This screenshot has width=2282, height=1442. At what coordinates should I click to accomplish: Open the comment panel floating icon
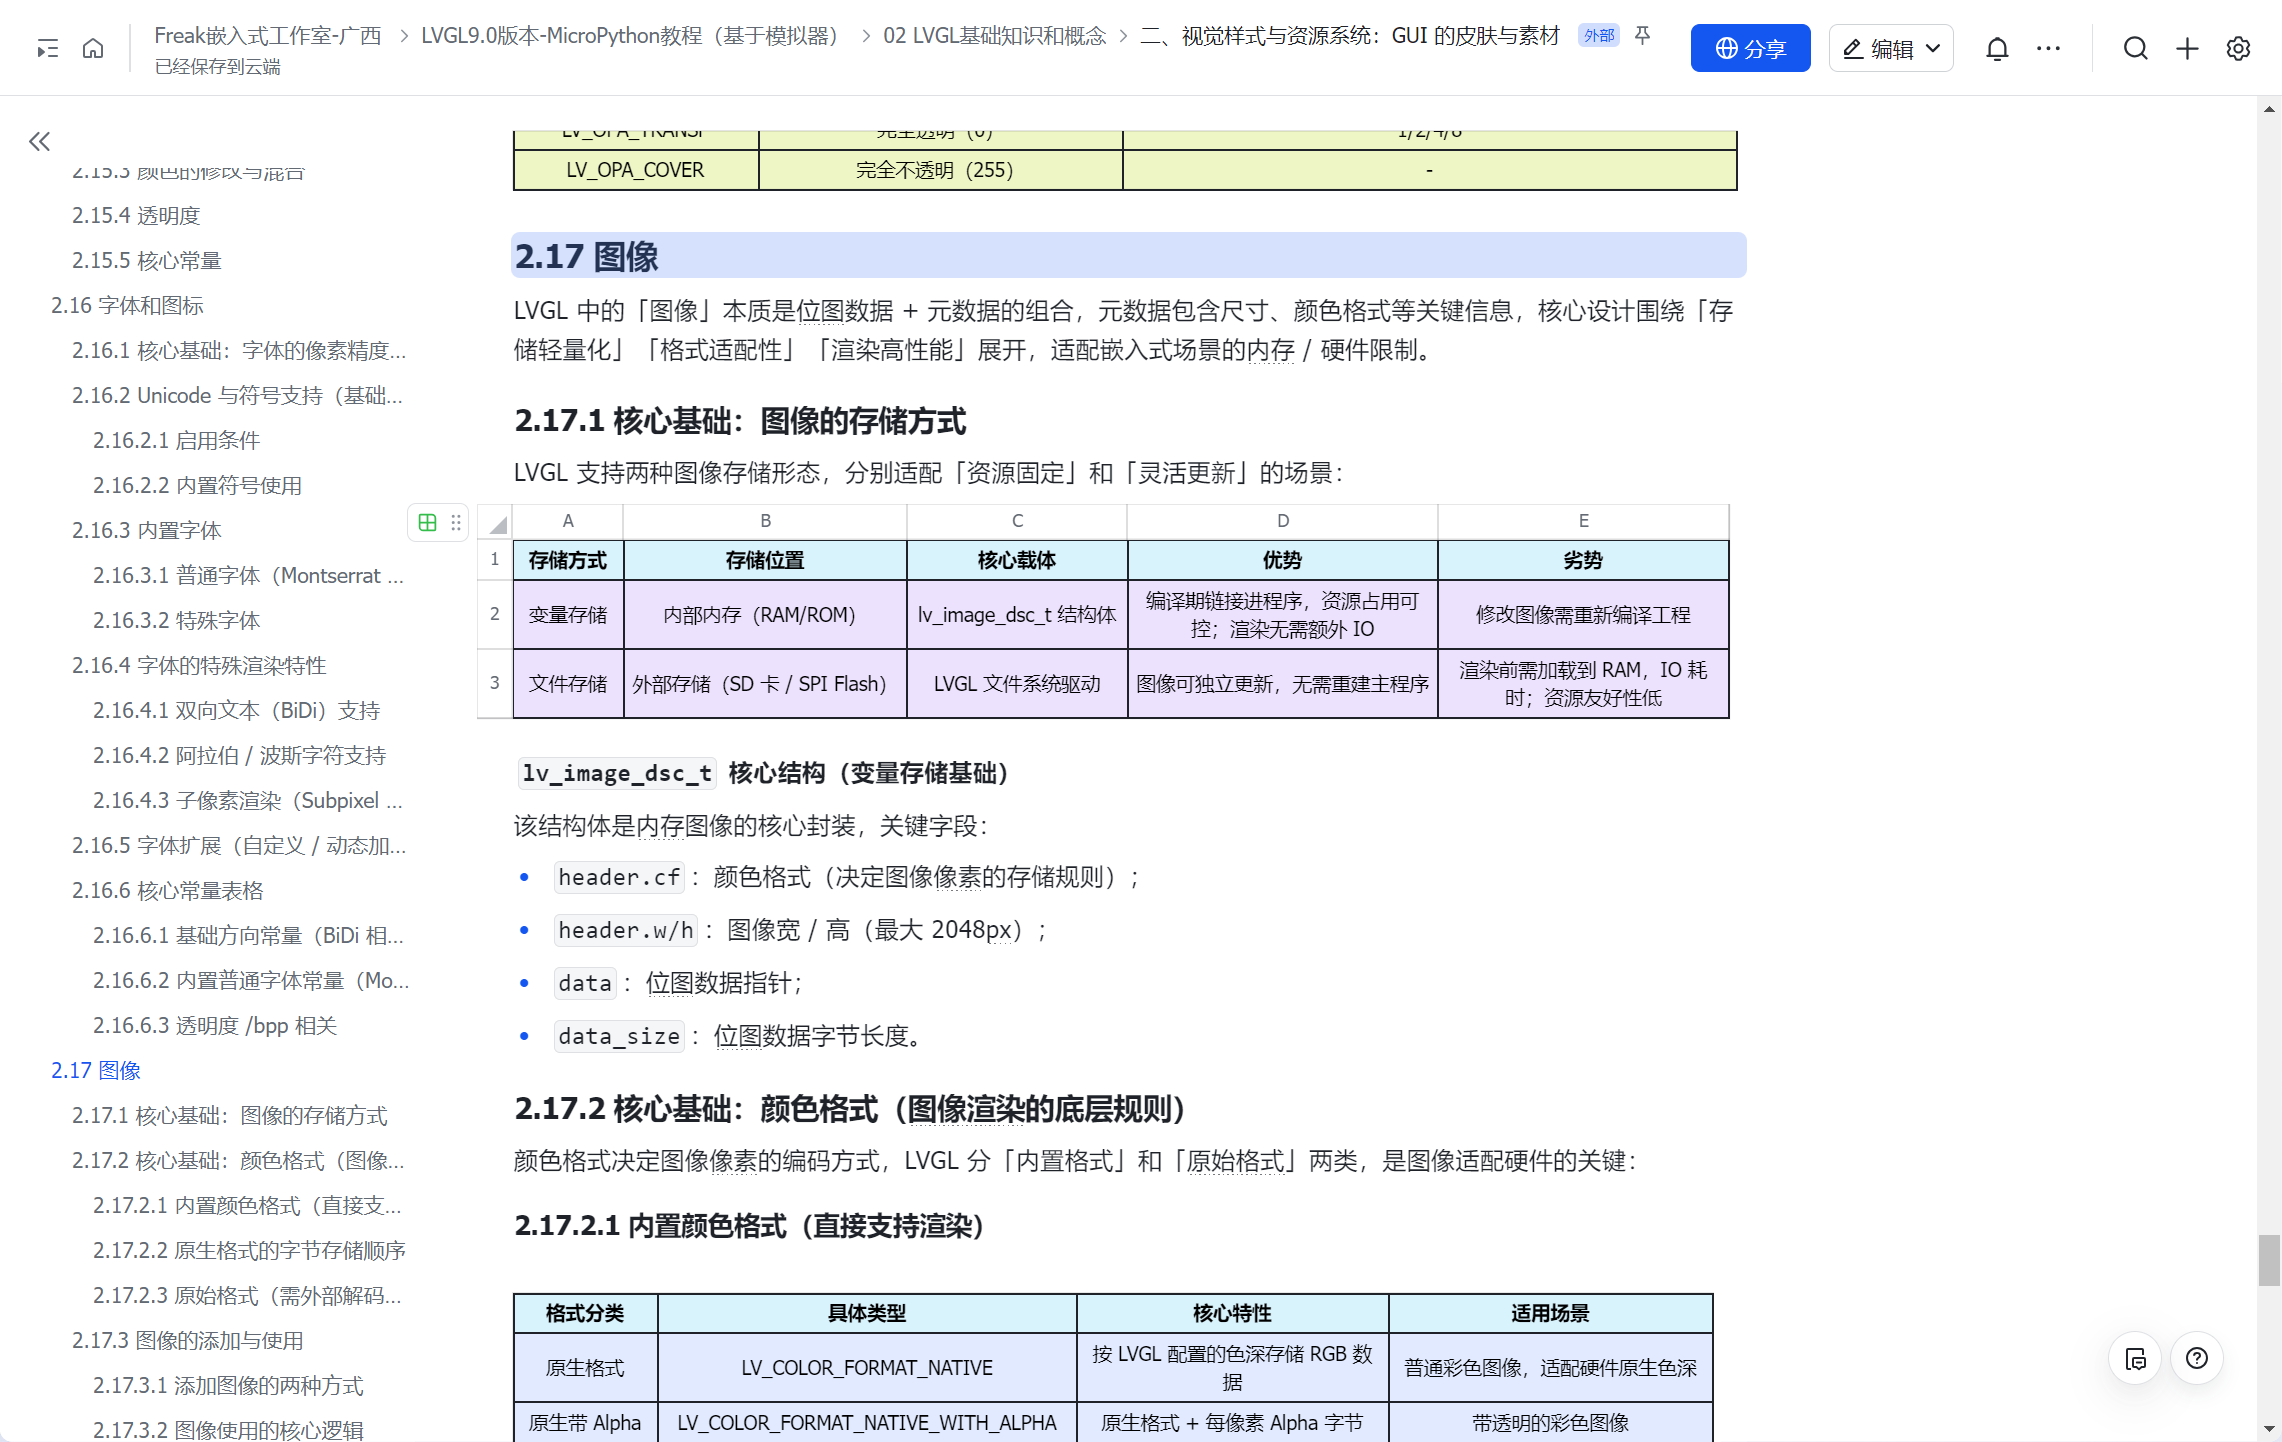2135,1358
